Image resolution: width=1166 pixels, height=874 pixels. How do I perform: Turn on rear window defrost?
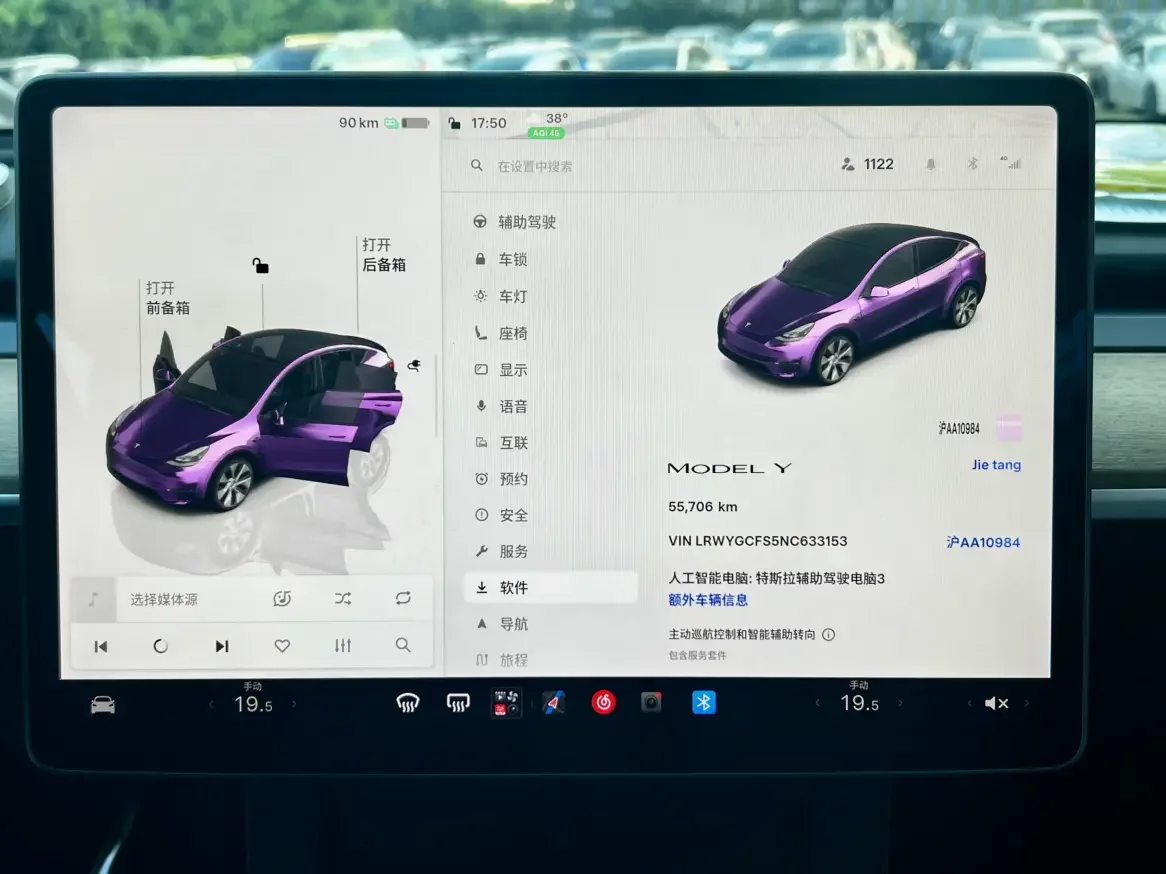[x=458, y=703]
